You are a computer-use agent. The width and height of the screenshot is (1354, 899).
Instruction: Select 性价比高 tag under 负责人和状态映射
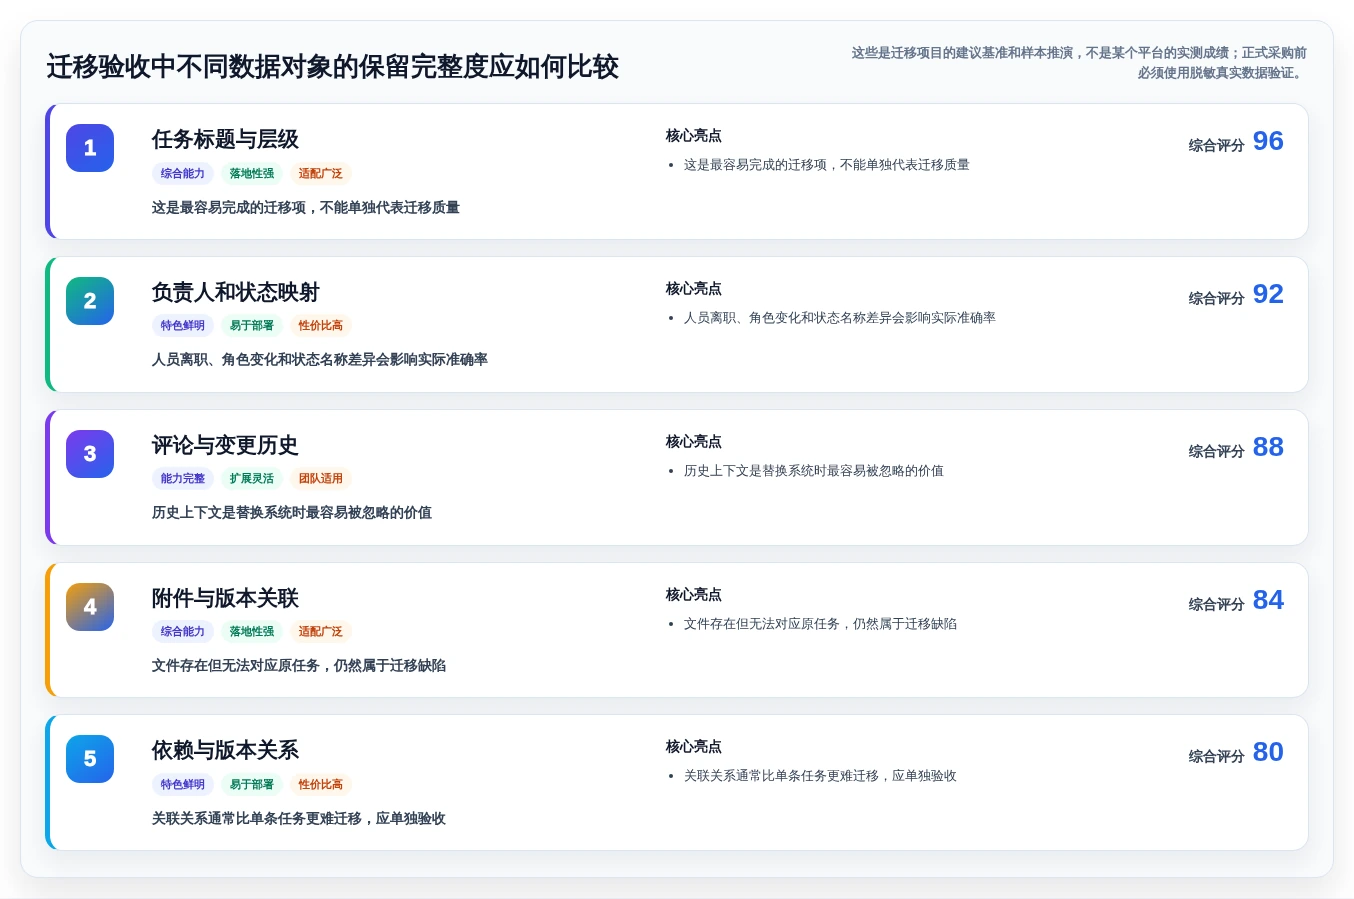pyautogui.click(x=320, y=325)
